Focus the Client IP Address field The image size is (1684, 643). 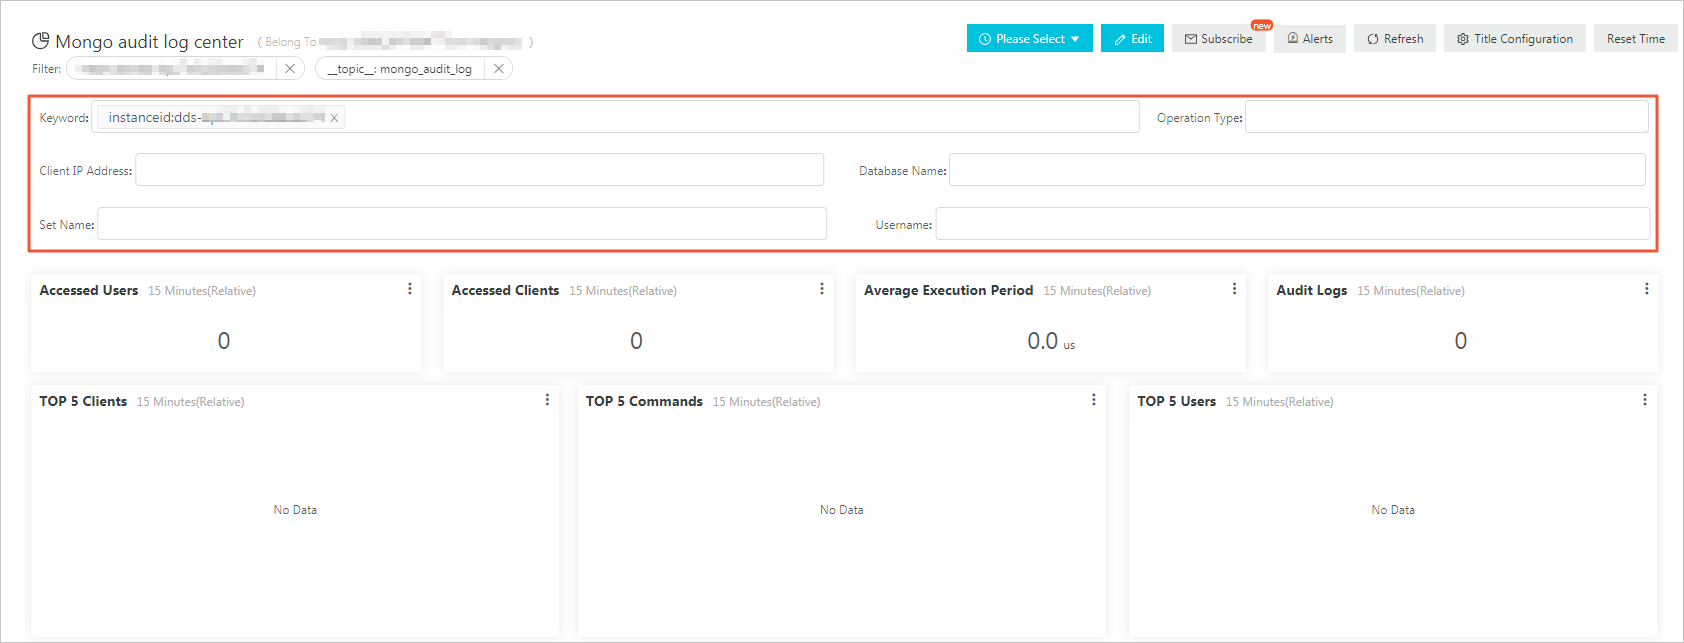pos(479,170)
